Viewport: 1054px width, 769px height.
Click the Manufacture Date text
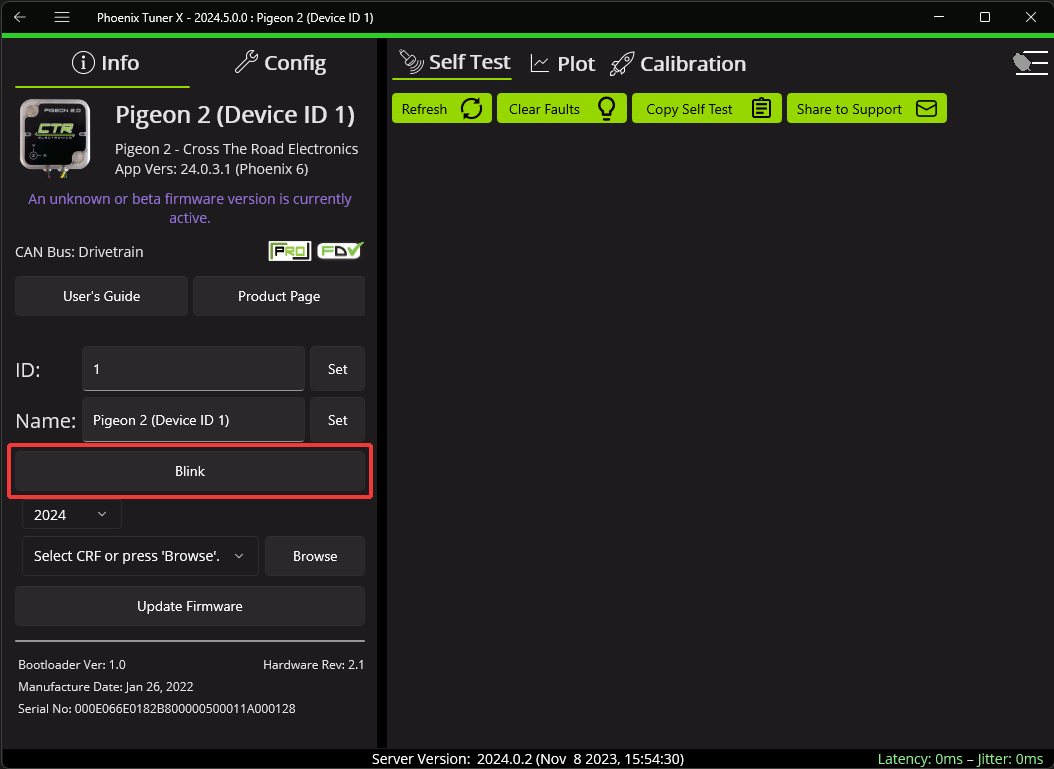point(106,686)
